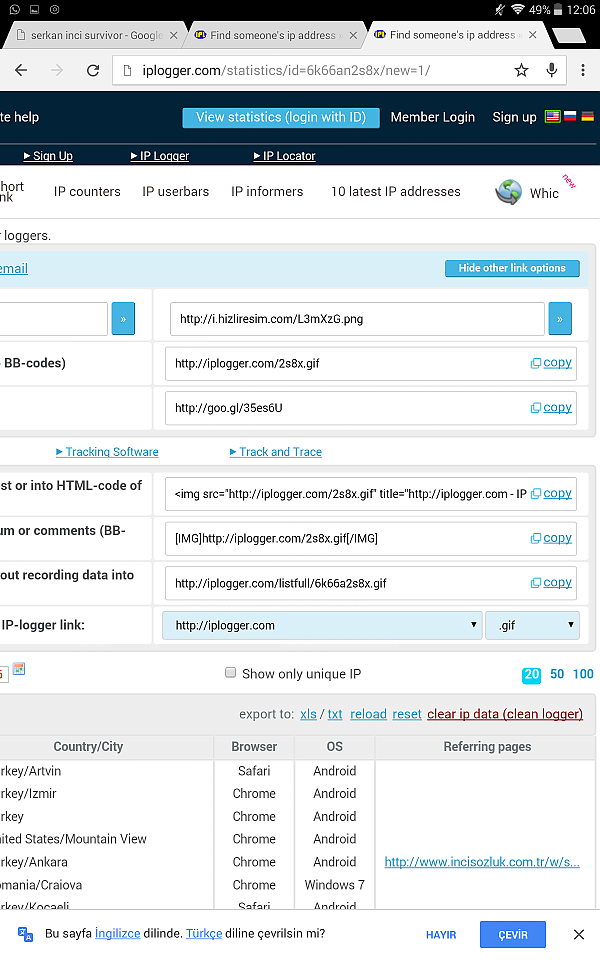The height and width of the screenshot is (960, 600).
Task: Switch to the second Find someone's ip address tab
Action: coord(272,36)
